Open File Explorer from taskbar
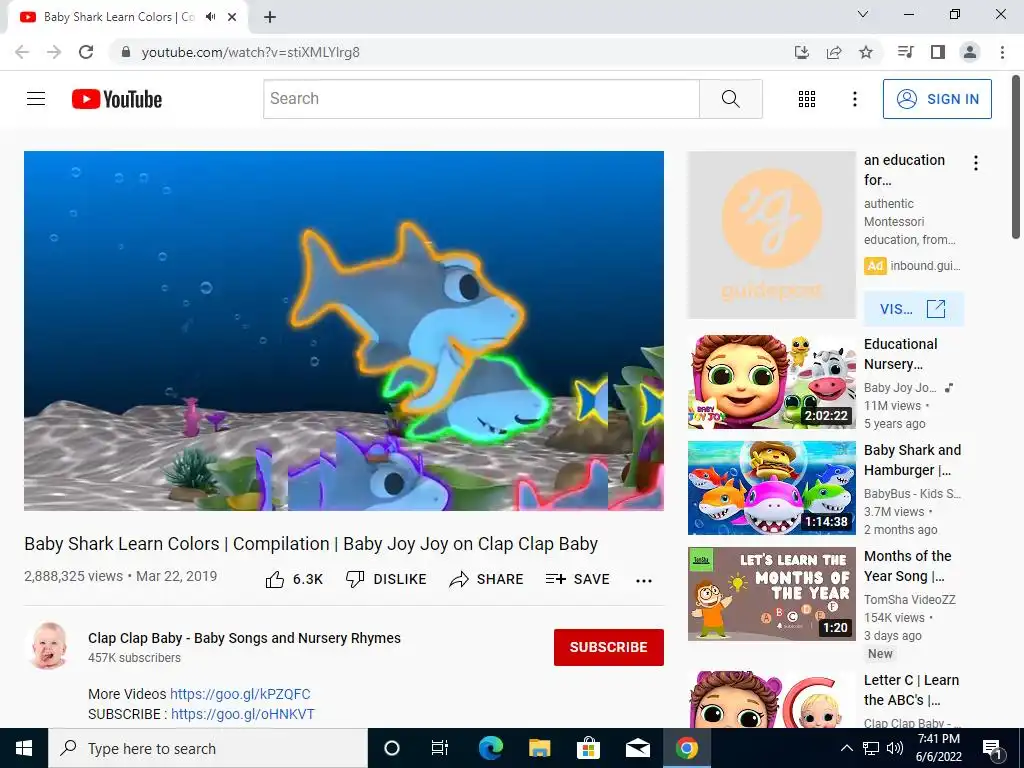Screen dimensions: 1024x768 tap(539, 748)
